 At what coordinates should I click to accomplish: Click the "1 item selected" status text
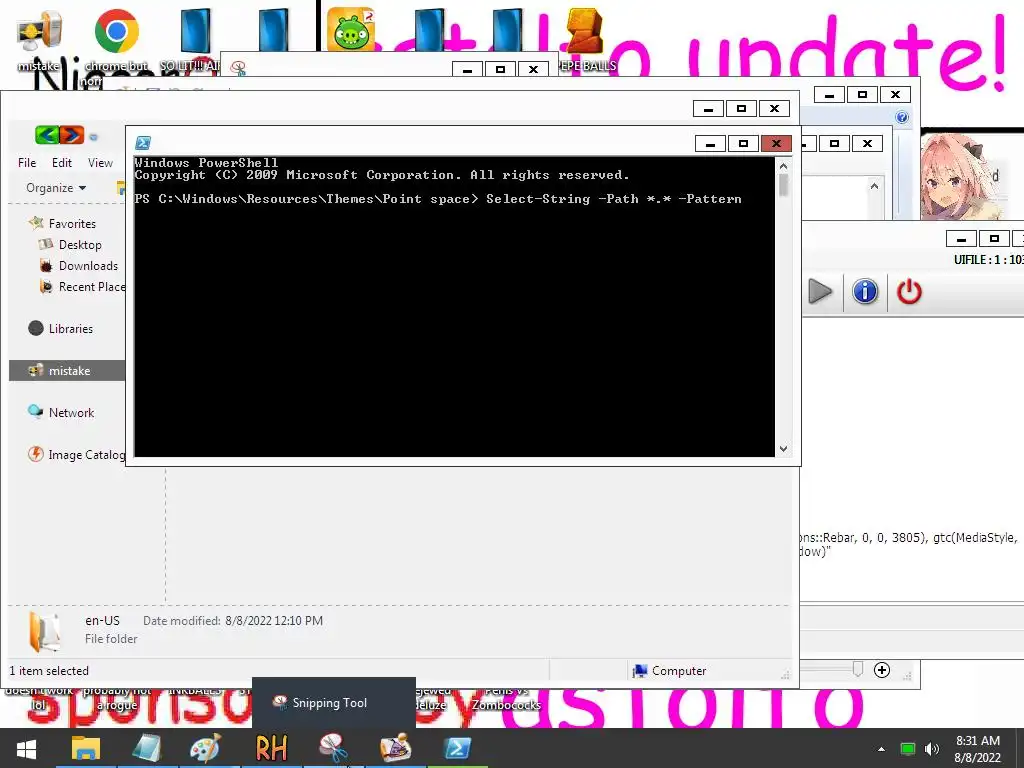(49, 671)
